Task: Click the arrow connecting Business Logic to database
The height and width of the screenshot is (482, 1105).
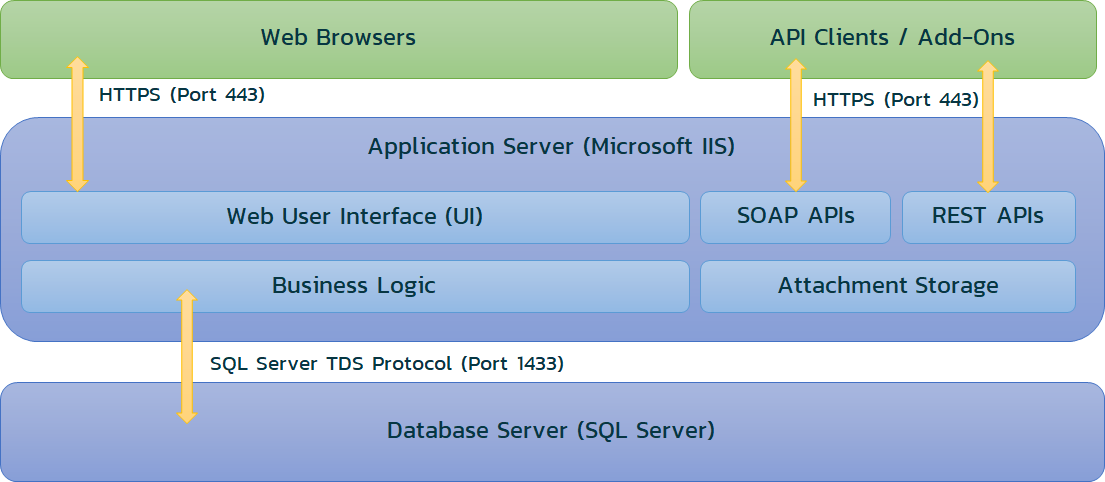Action: point(186,356)
